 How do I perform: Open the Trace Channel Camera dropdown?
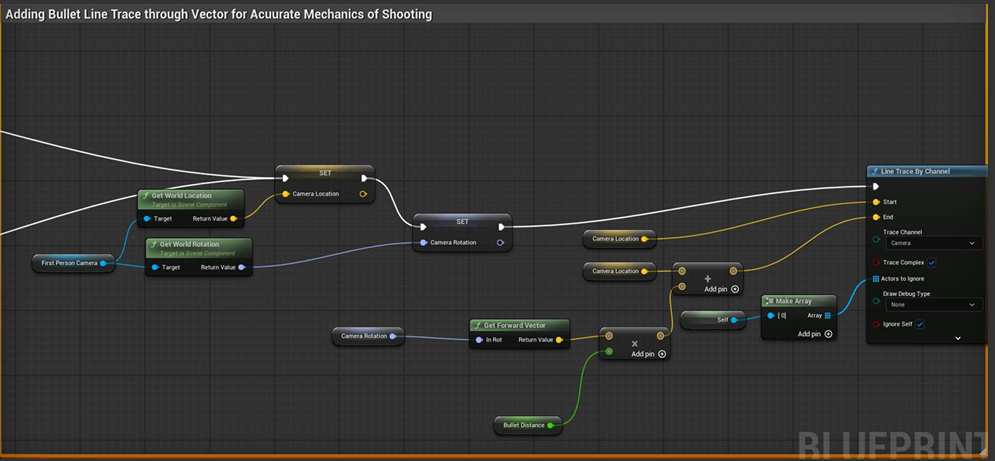(x=934, y=243)
